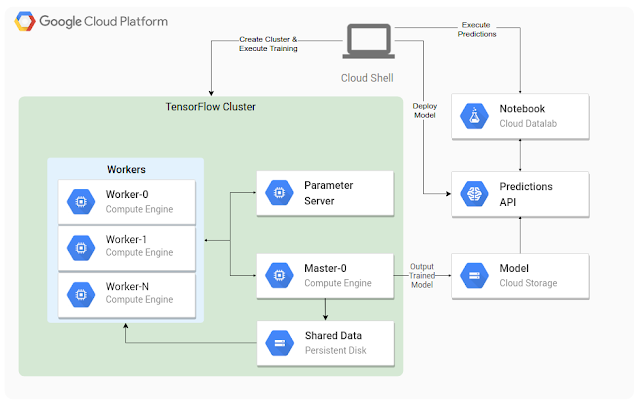The image size is (640, 406).
Task: Click the Worker-N Compute Engine chip icon
Action: 81,294
